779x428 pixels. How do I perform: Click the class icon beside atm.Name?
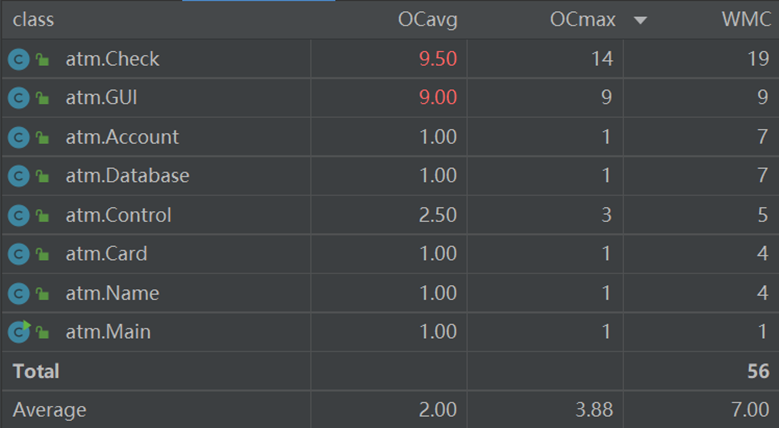(18, 293)
